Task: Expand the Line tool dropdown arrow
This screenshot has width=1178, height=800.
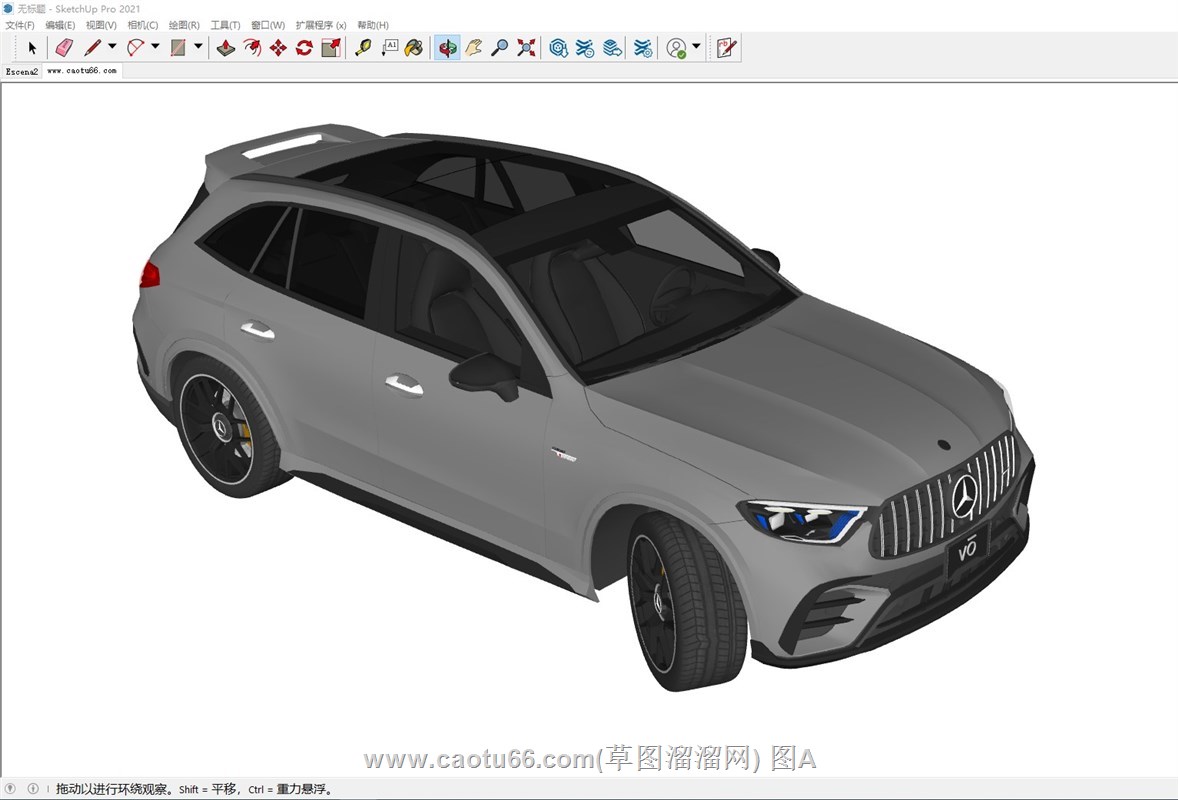Action: [112, 47]
